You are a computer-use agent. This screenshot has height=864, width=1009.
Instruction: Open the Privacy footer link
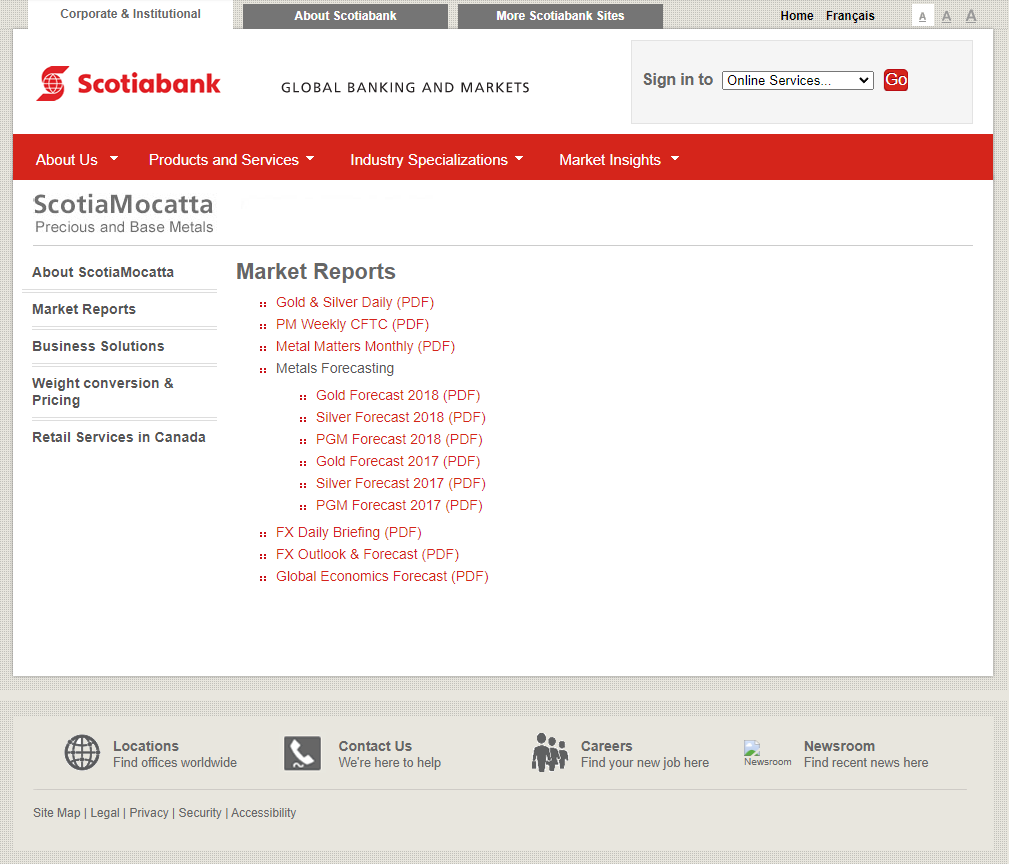click(x=149, y=813)
